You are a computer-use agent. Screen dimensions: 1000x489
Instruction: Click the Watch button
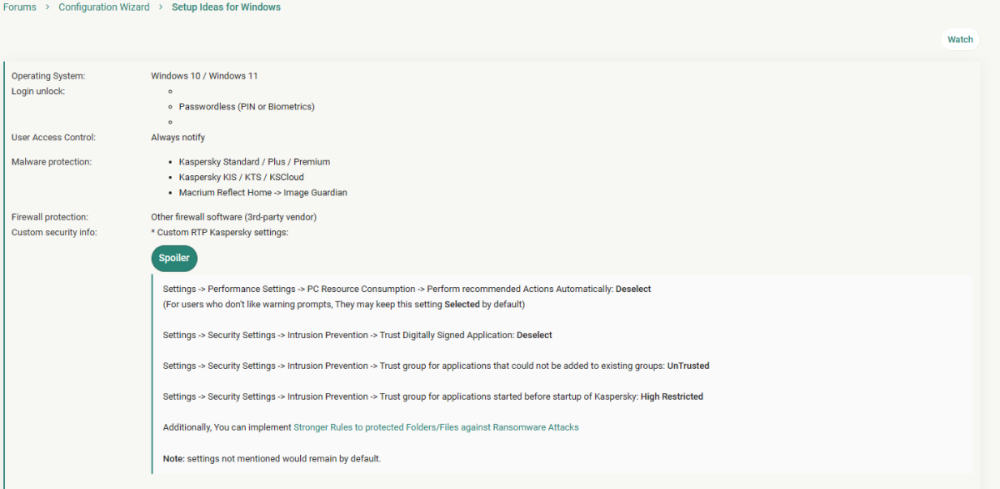point(960,40)
